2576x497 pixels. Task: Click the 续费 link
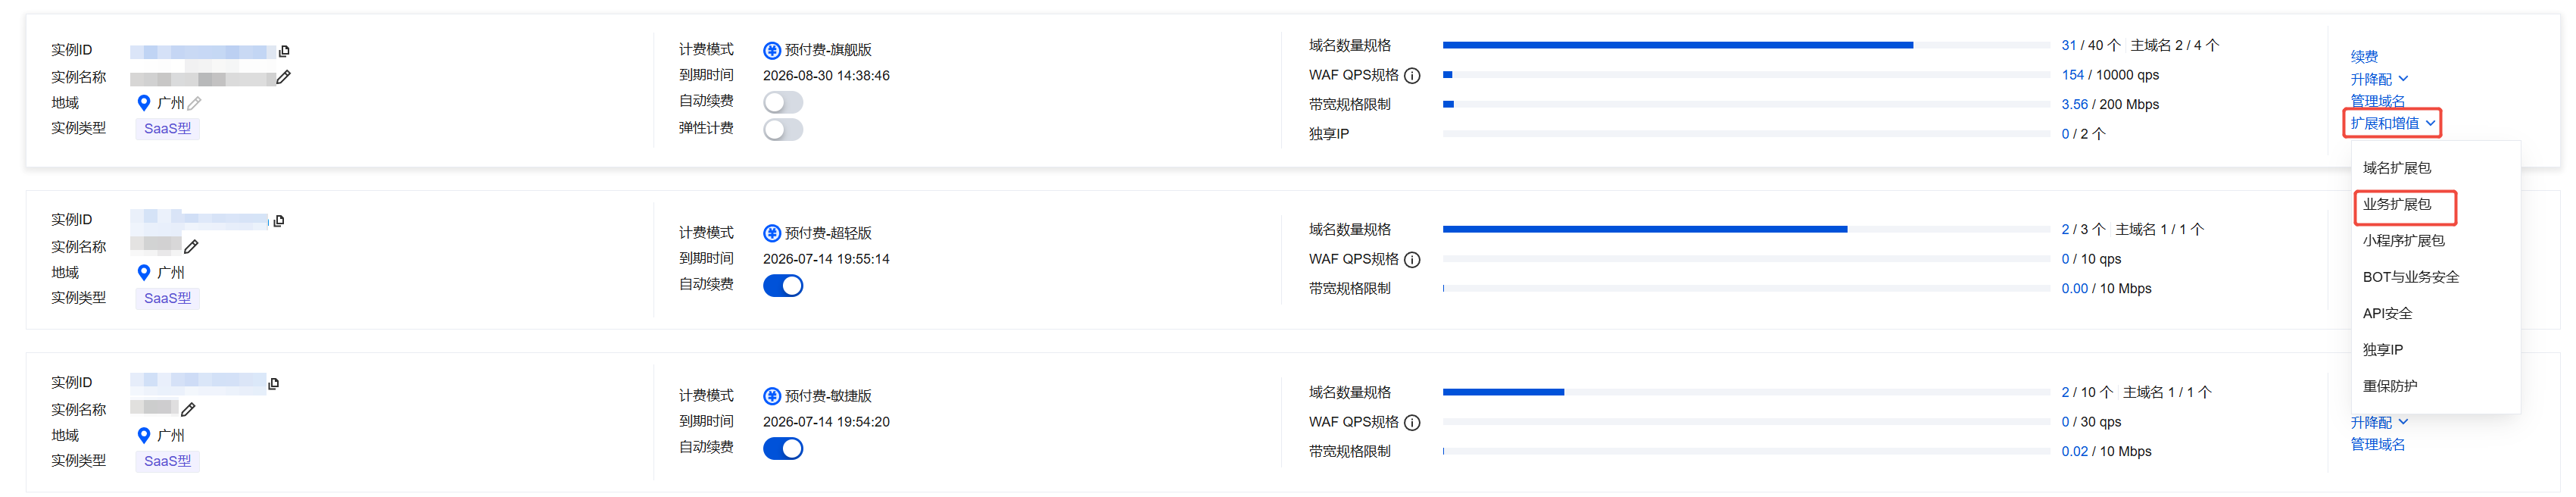pos(2364,57)
